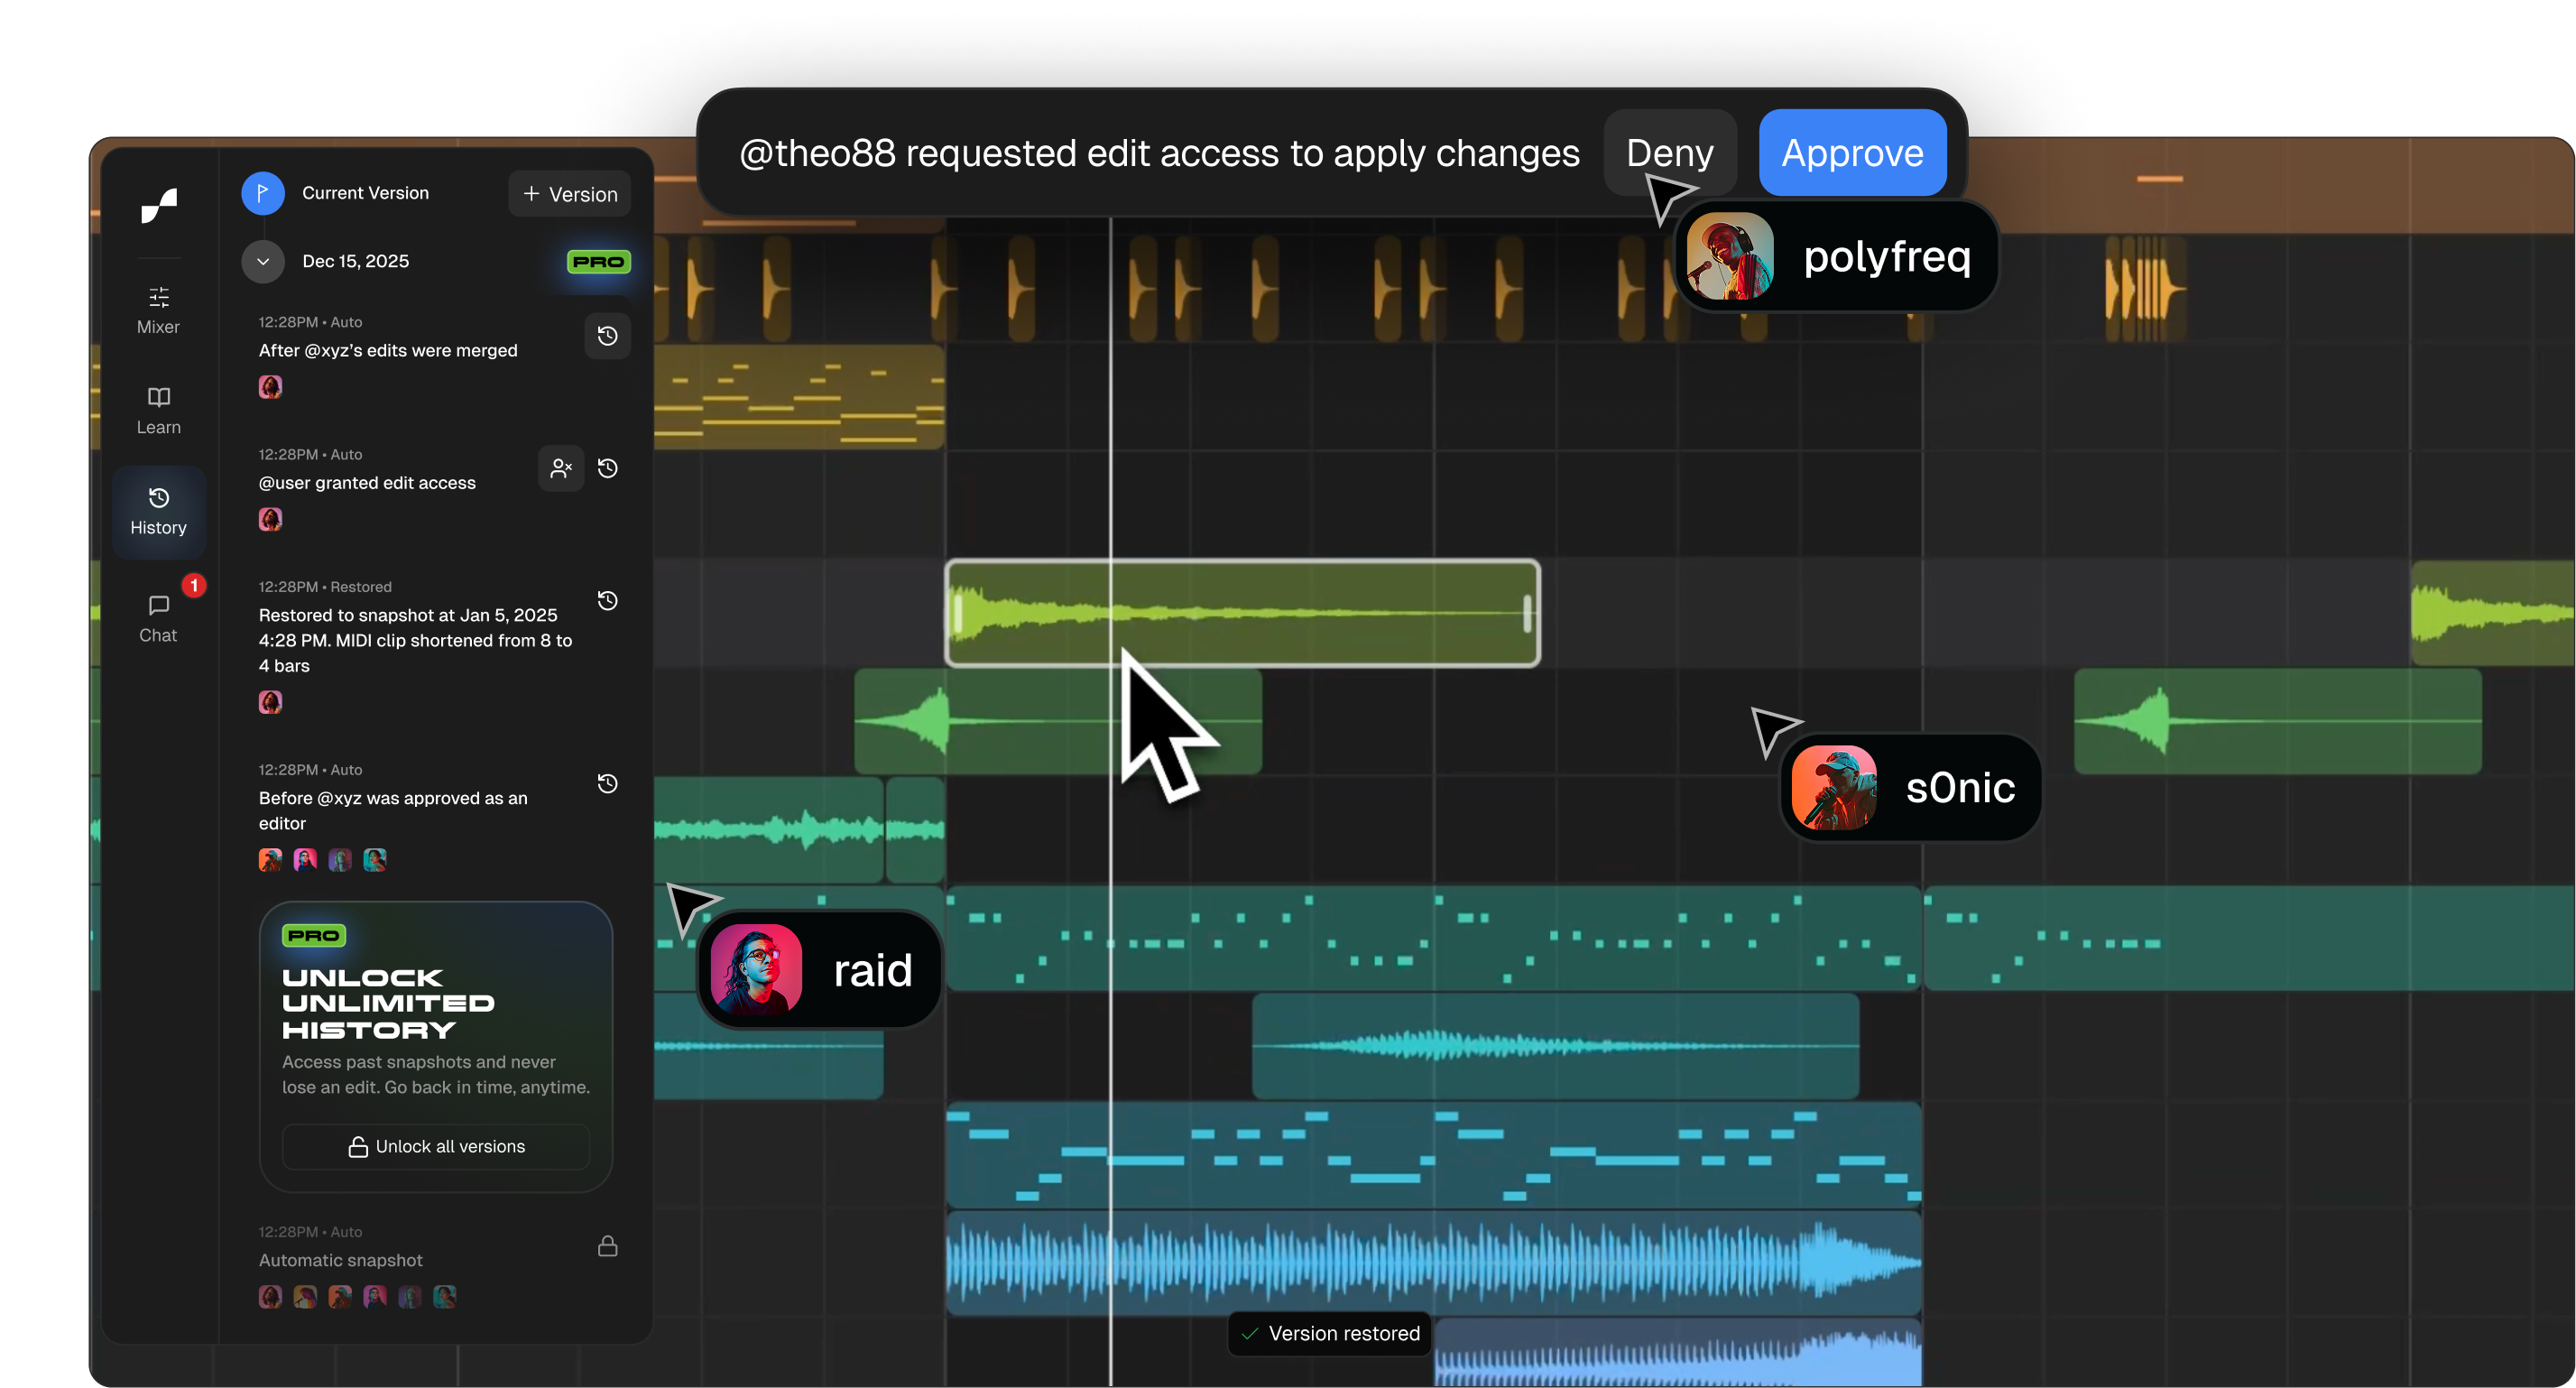Click the PRO badge beside Dec 15, 2025

598,261
